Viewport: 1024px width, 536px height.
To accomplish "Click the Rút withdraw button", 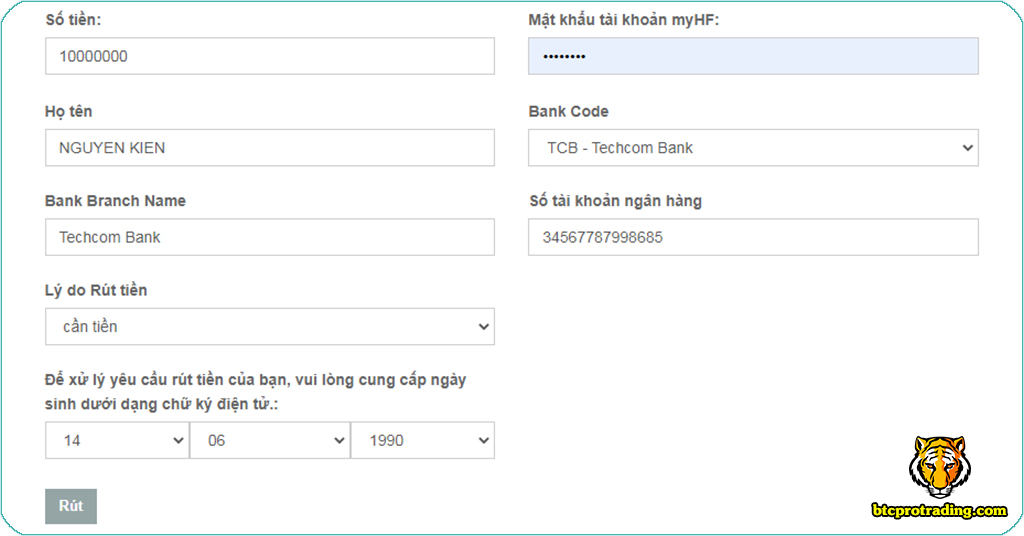I will [71, 506].
